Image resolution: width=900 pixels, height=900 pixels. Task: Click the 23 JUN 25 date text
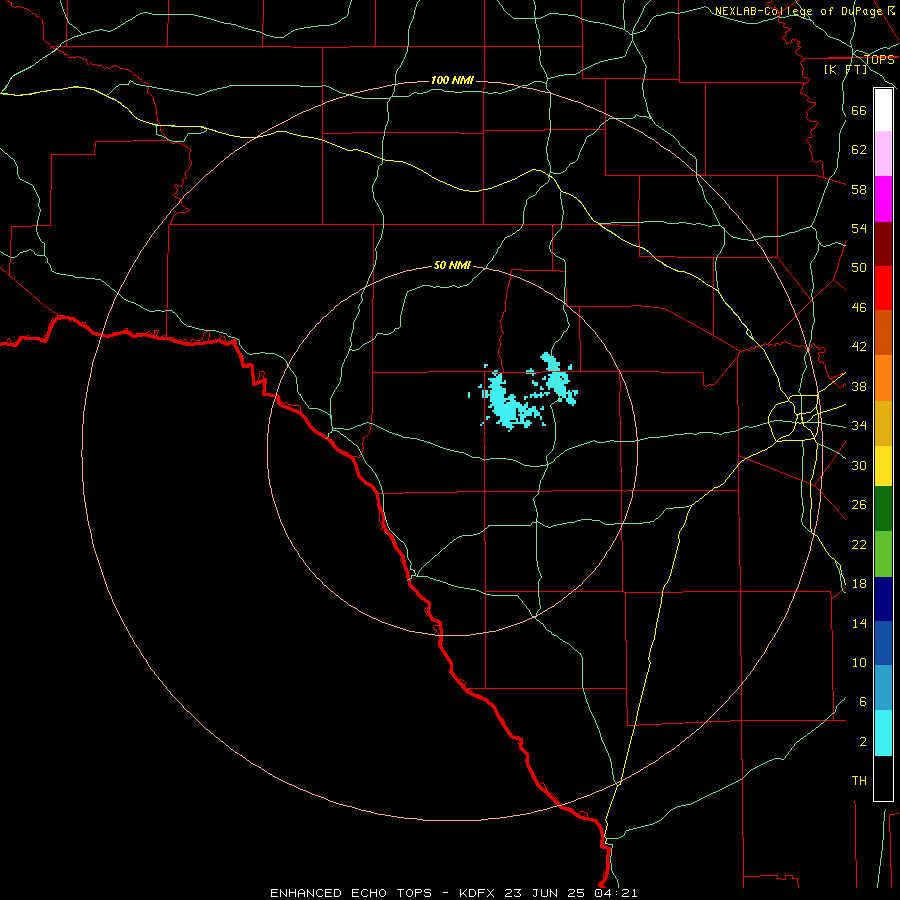(545, 893)
